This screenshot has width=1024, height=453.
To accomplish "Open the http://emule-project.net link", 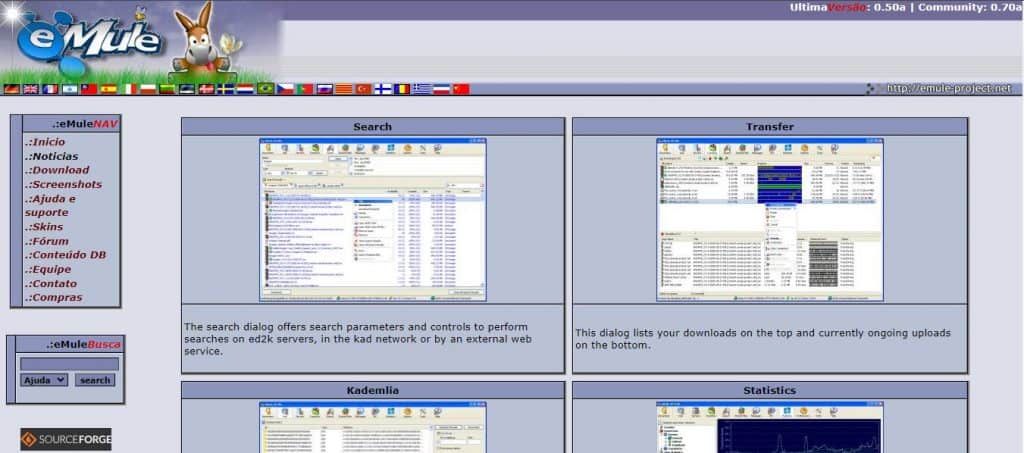I will 948,88.
